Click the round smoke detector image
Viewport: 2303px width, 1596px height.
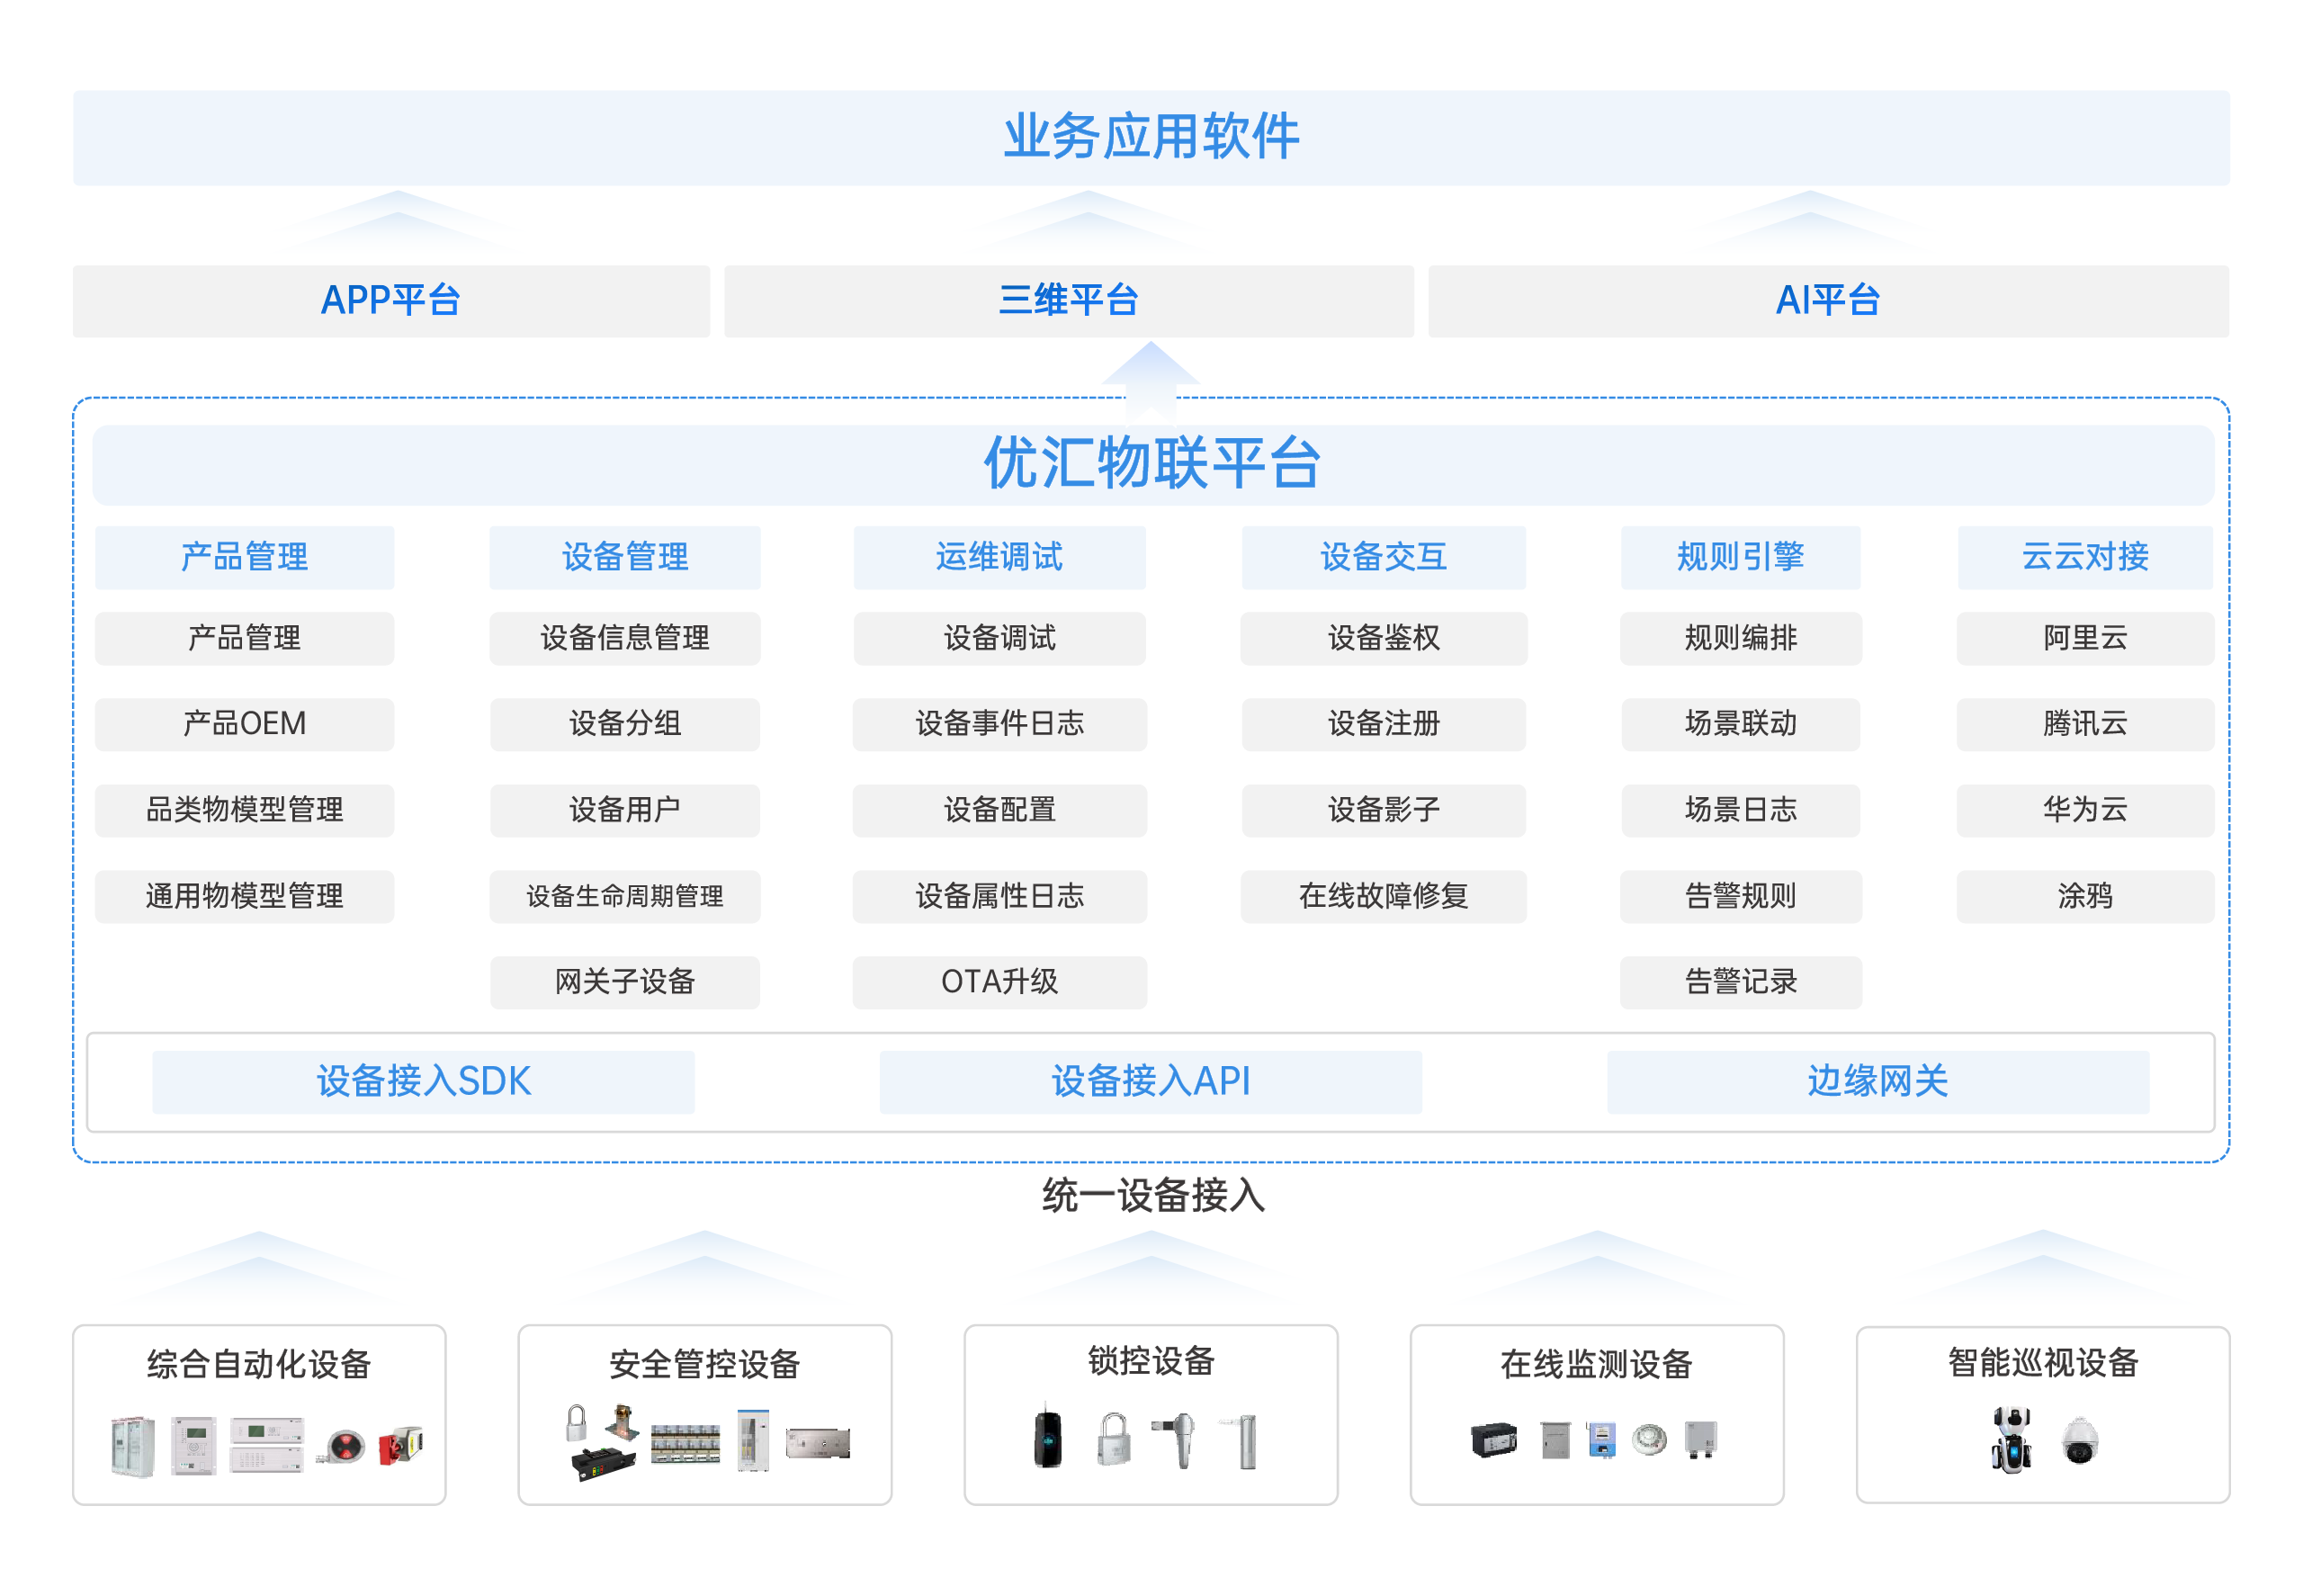coord(1649,1440)
